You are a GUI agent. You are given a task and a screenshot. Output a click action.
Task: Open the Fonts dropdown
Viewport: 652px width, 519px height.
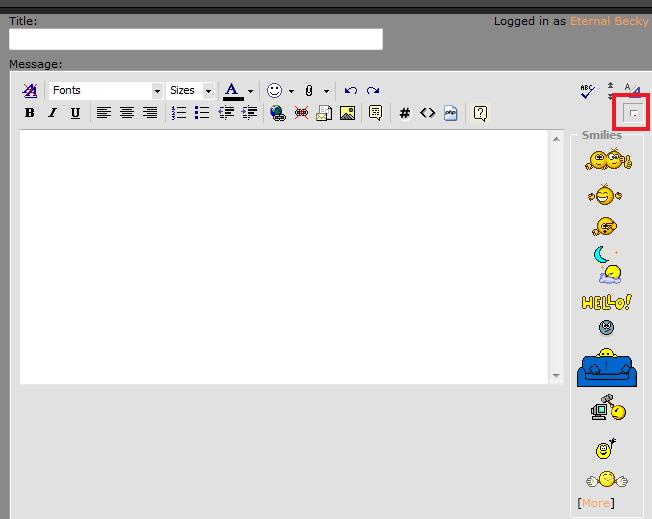[x=106, y=90]
